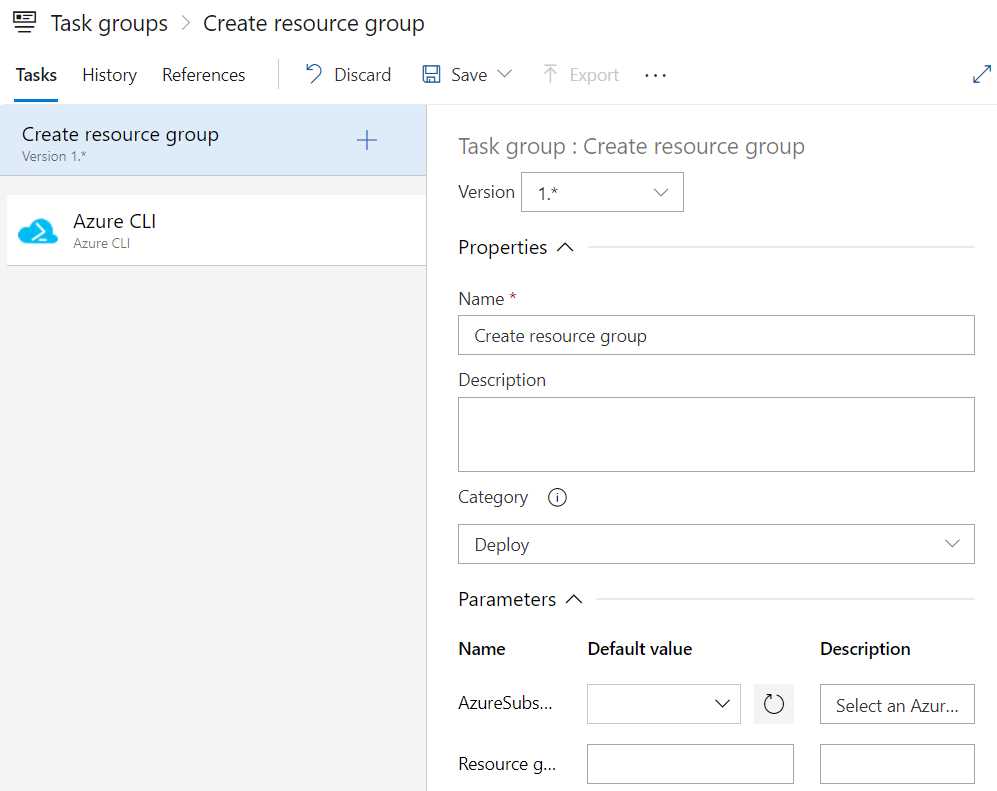Click inside the Description text area
Image resolution: width=997 pixels, height=791 pixels.
coord(716,433)
